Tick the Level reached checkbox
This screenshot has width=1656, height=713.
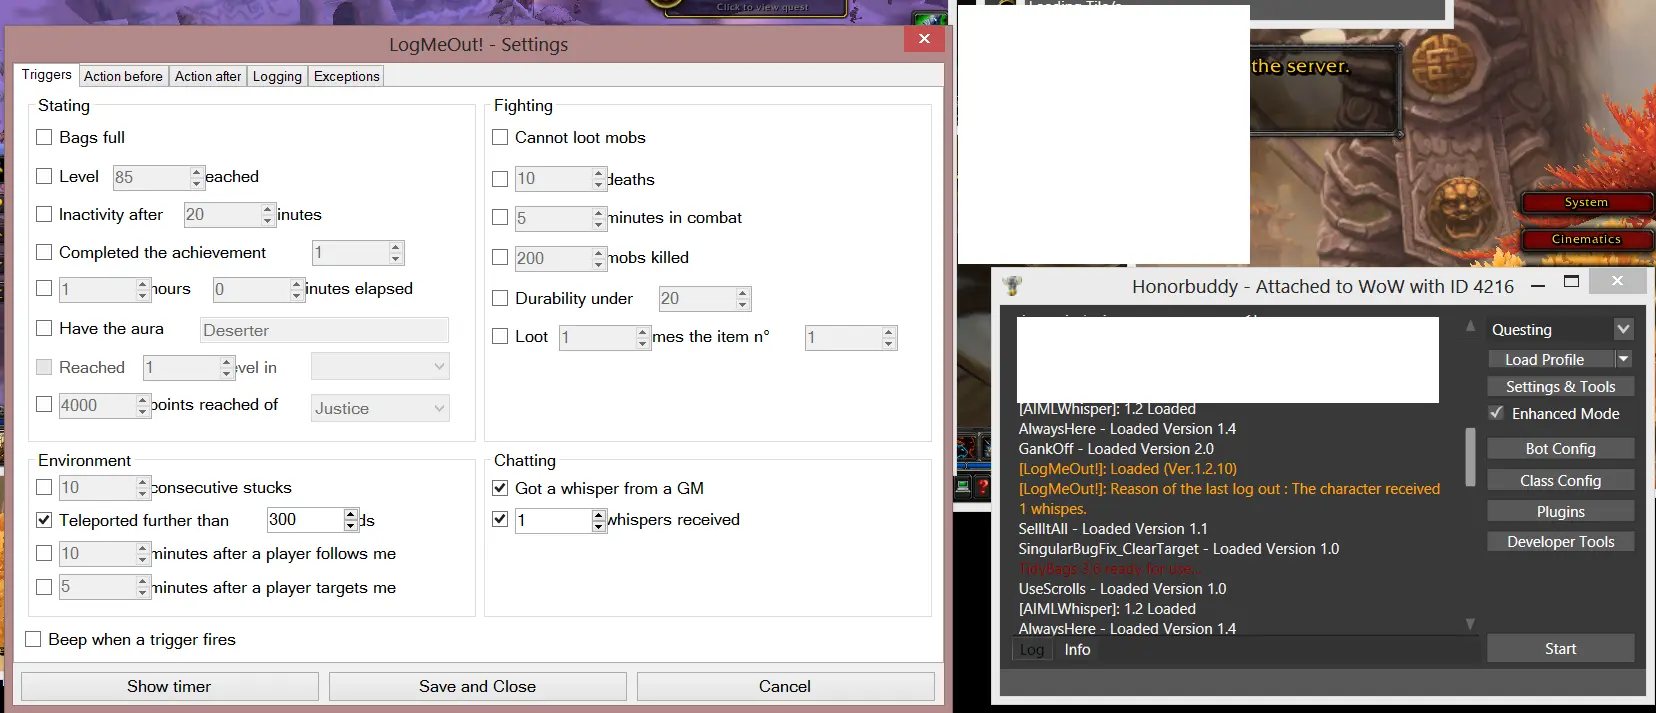(44, 176)
